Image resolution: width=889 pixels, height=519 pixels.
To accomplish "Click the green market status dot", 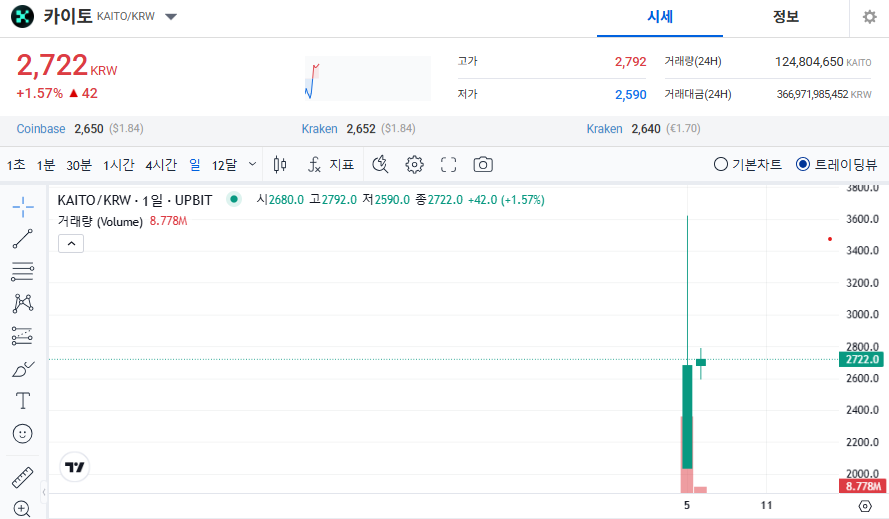I will (x=234, y=199).
